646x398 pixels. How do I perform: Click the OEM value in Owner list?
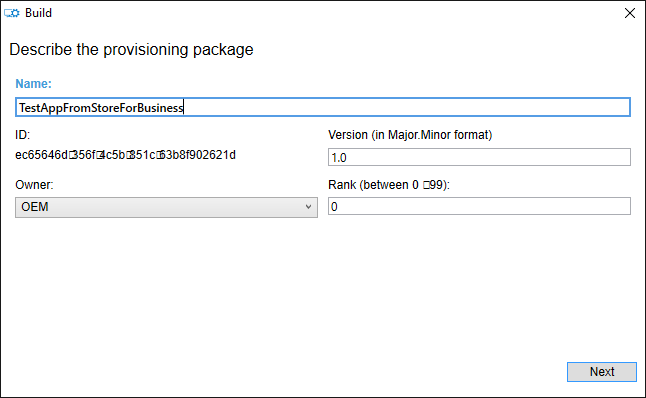35,207
